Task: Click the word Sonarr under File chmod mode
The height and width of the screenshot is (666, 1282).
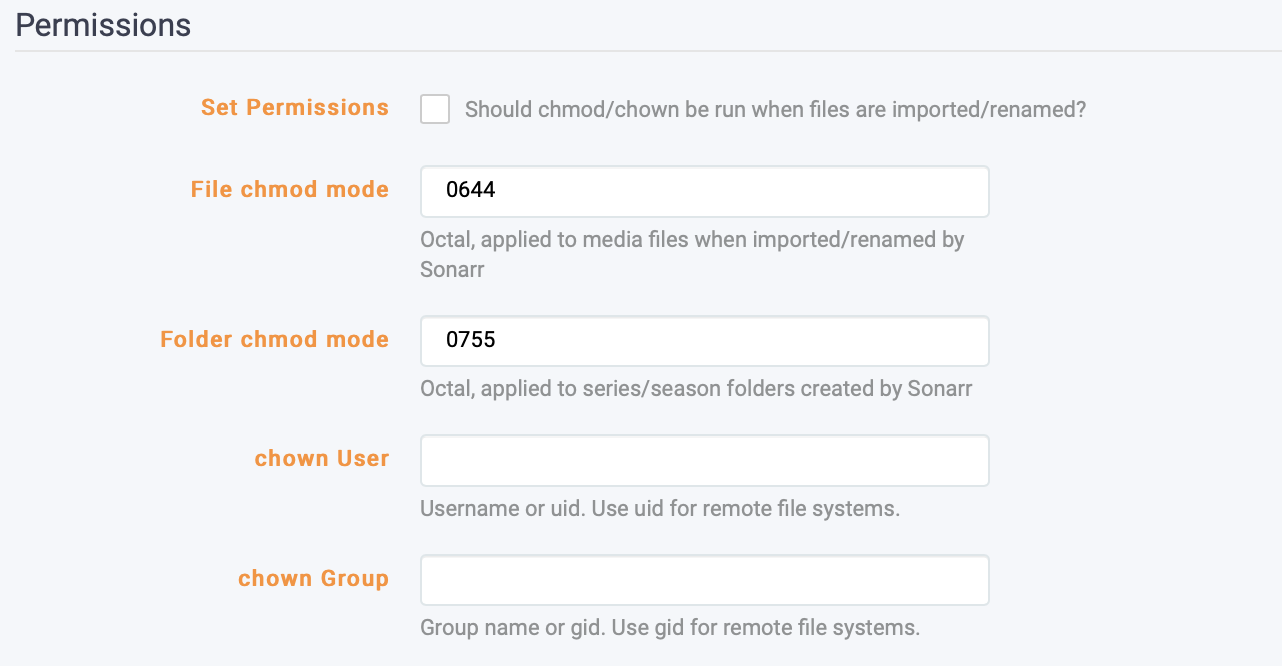Action: tap(452, 270)
